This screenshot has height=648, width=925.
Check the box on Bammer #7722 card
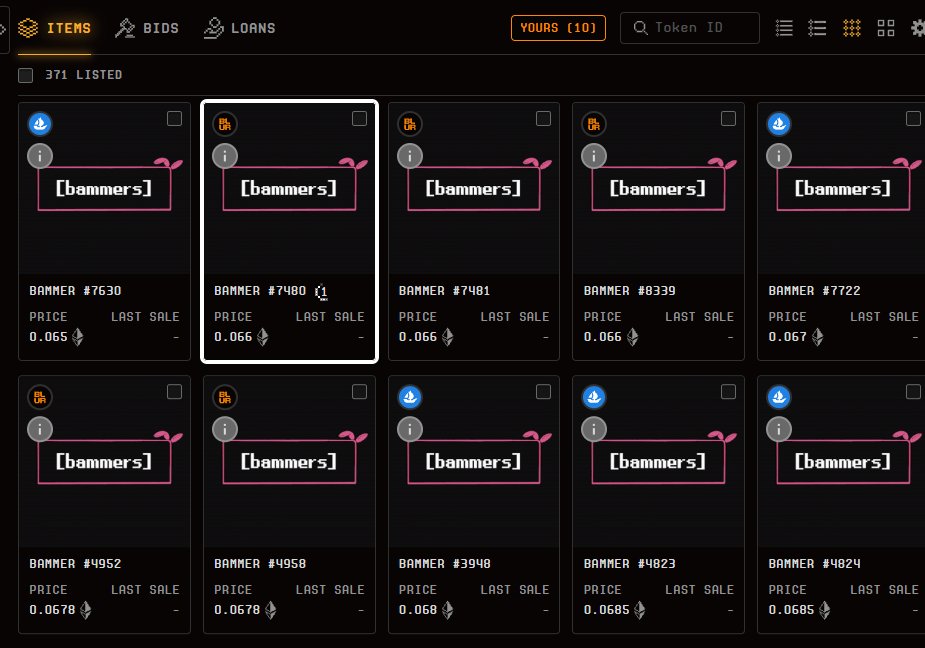[913, 119]
